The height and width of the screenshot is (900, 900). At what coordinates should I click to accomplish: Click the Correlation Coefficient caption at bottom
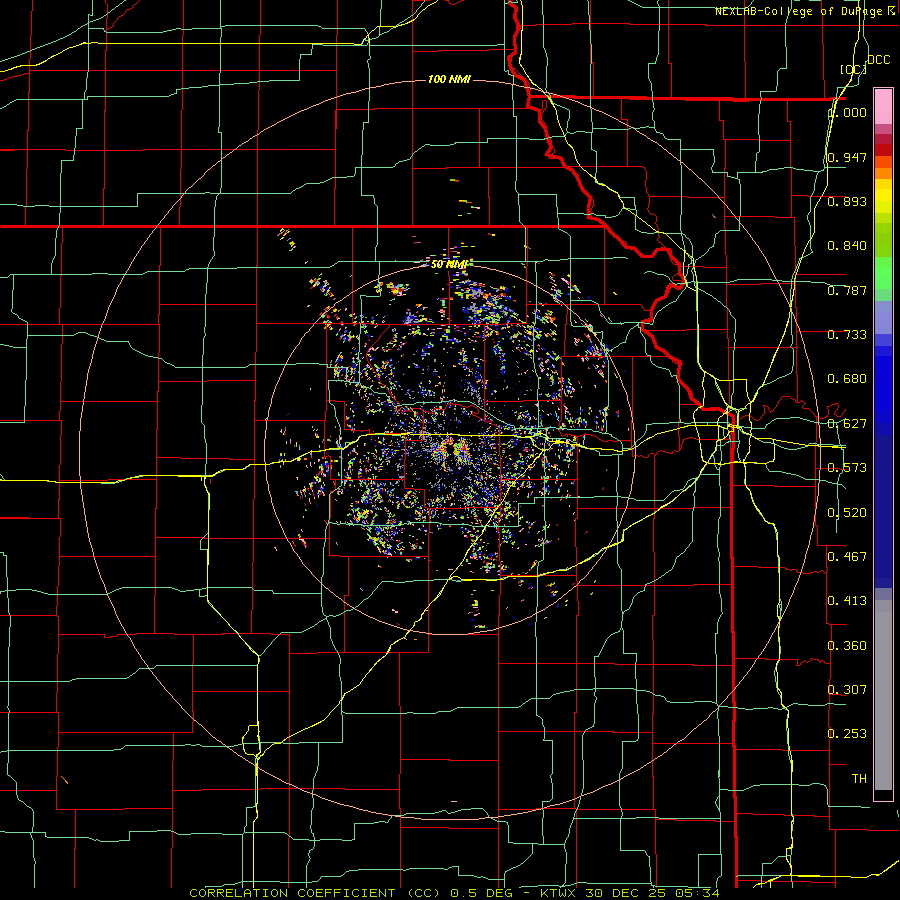pyautogui.click(x=455, y=893)
